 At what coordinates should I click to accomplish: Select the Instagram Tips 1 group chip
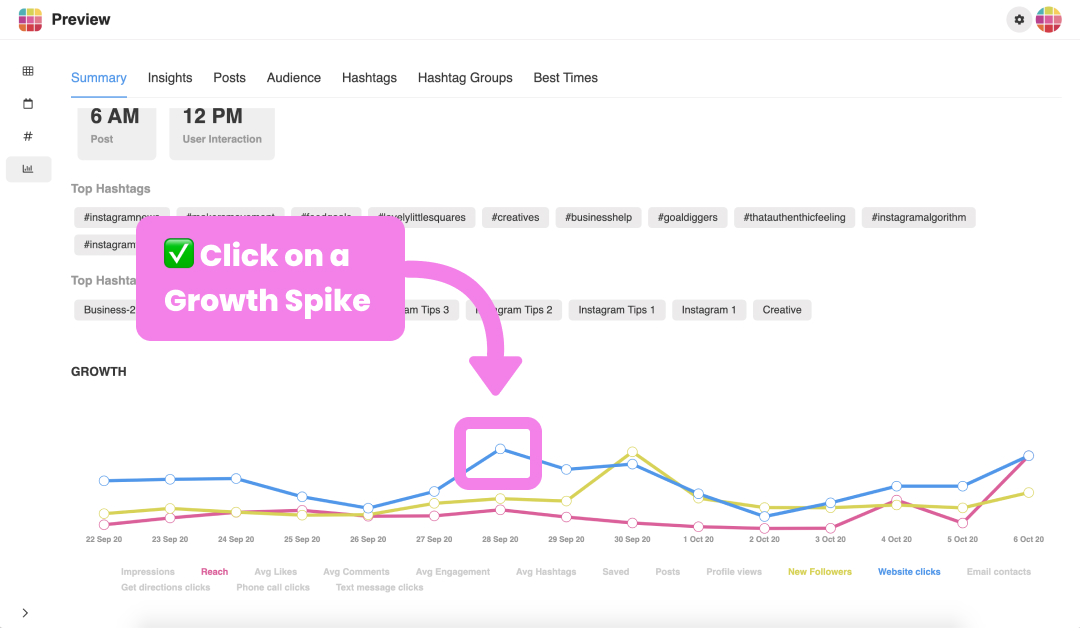(x=616, y=310)
